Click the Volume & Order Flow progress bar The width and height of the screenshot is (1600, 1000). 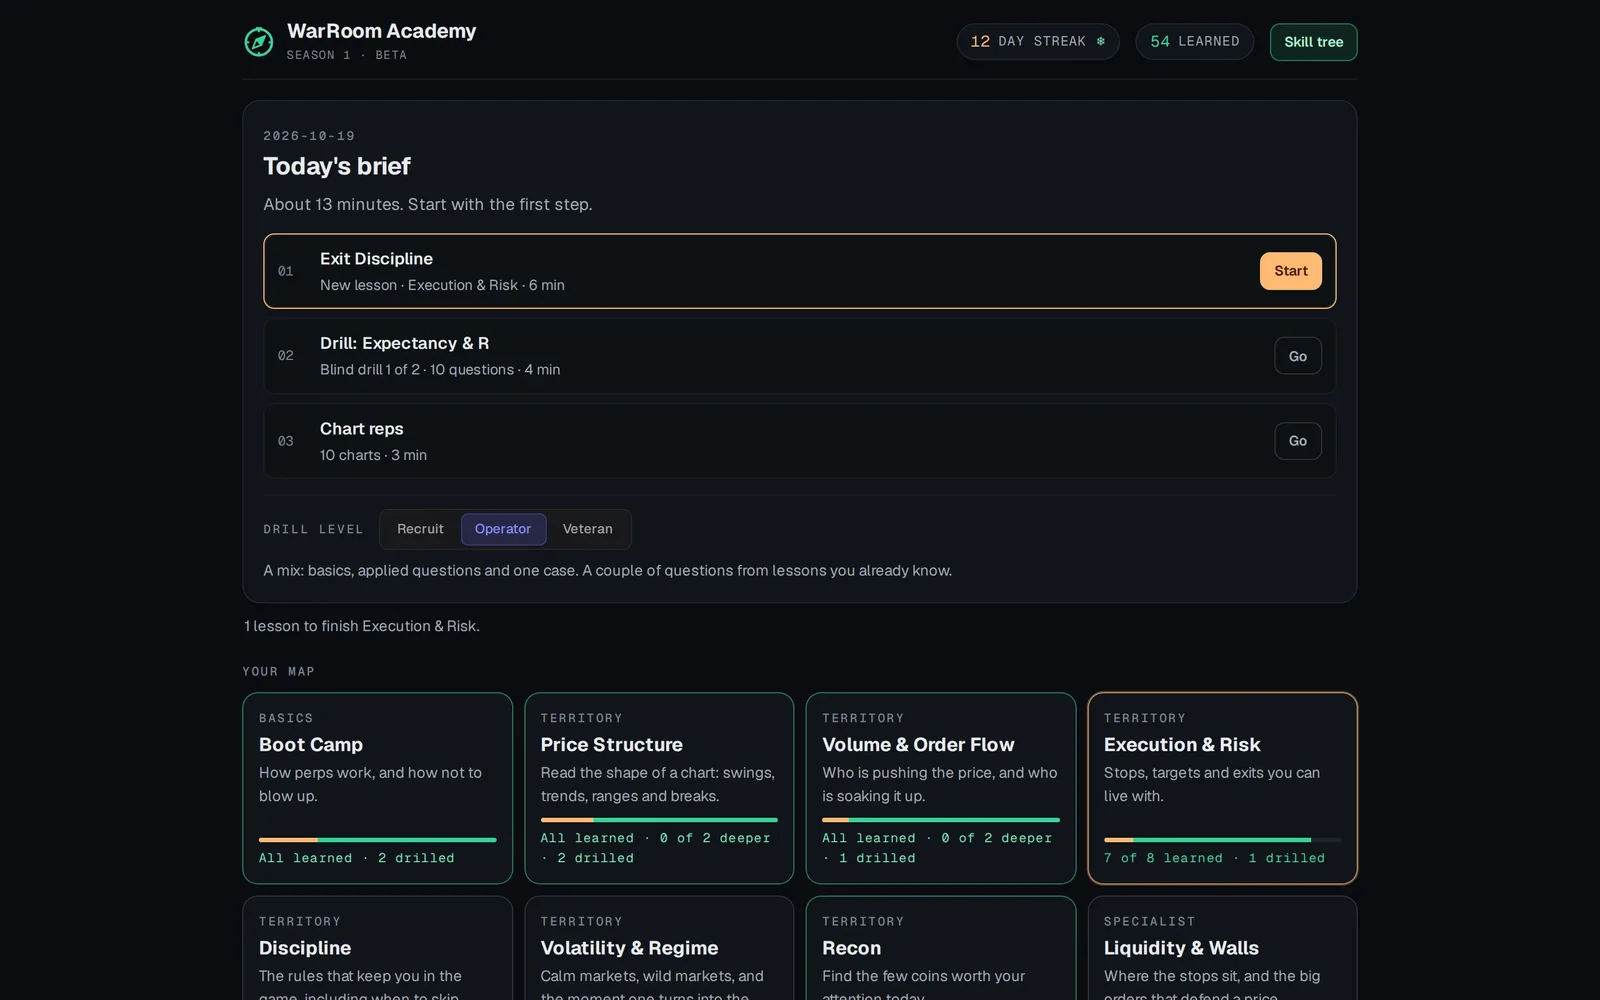pos(941,820)
